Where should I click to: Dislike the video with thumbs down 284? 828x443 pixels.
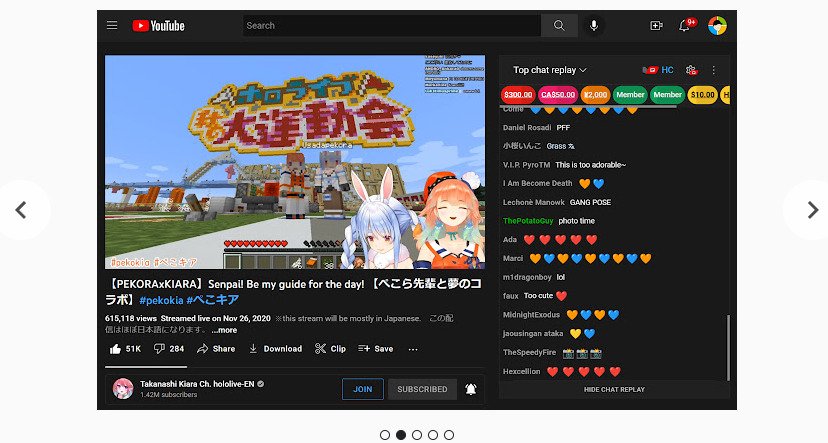[169, 348]
